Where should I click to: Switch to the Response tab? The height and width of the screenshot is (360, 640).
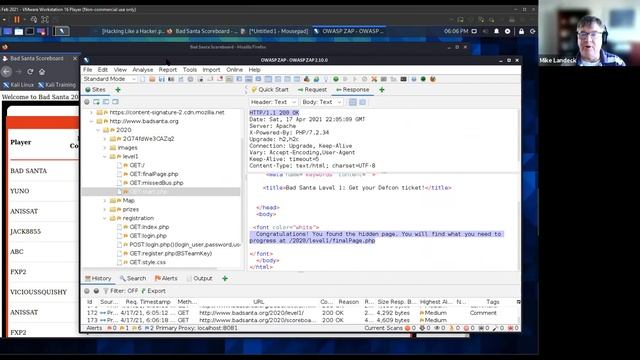point(353,89)
